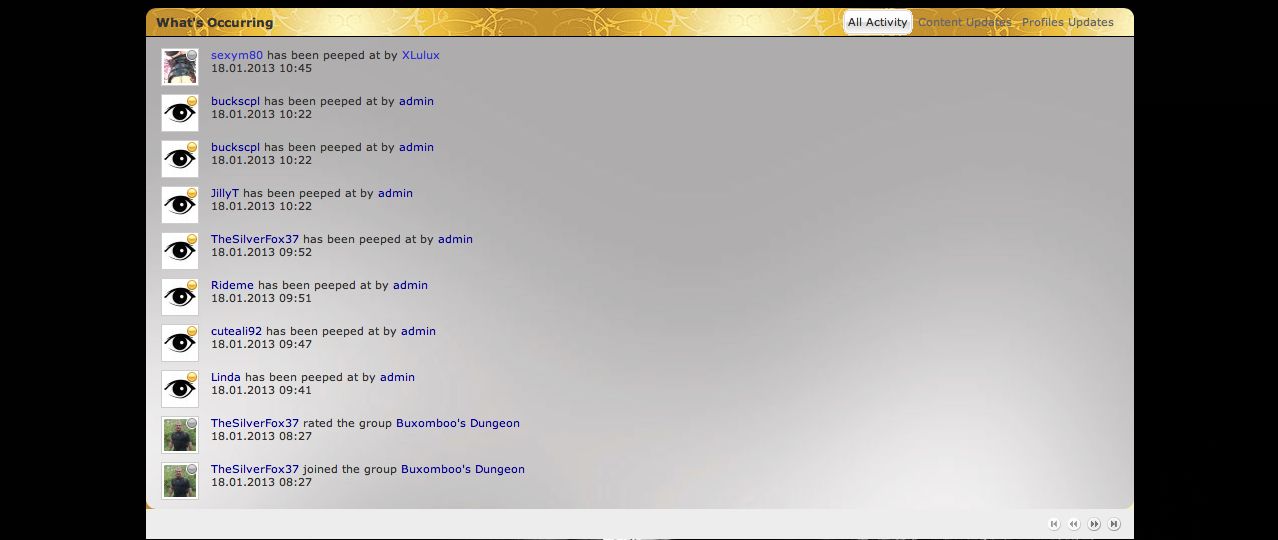Click TheSilverFox37 in the peeped-at entry

[x=255, y=239]
